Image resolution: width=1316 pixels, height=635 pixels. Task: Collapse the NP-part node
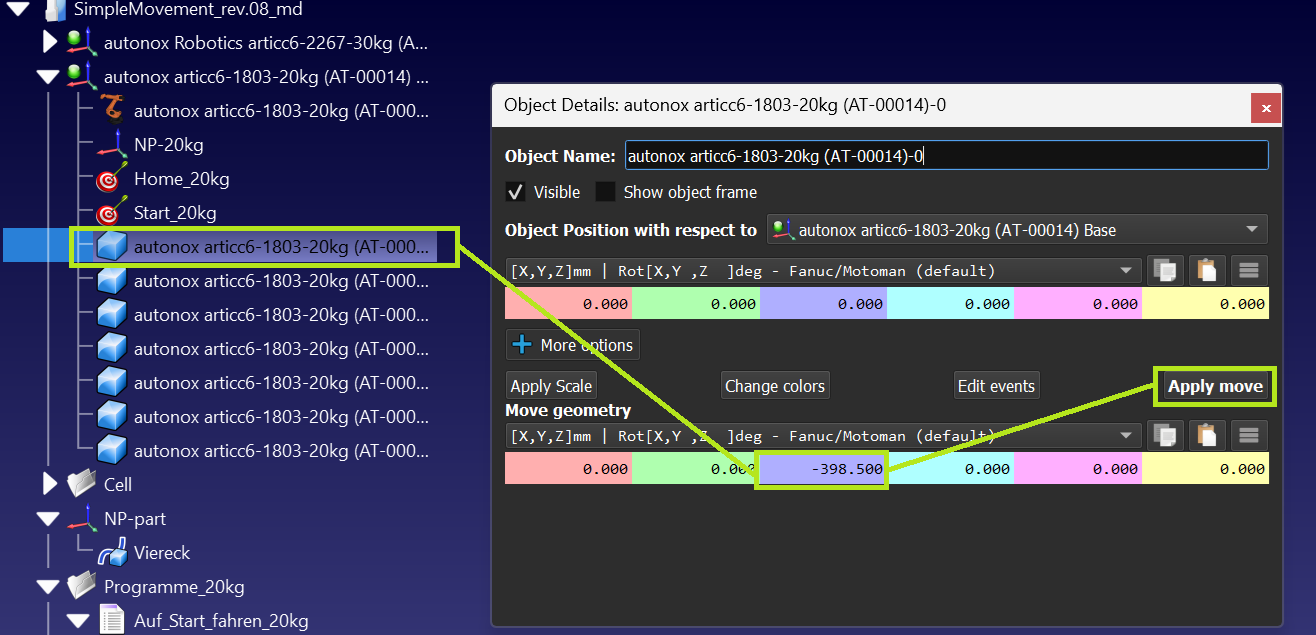pos(48,519)
